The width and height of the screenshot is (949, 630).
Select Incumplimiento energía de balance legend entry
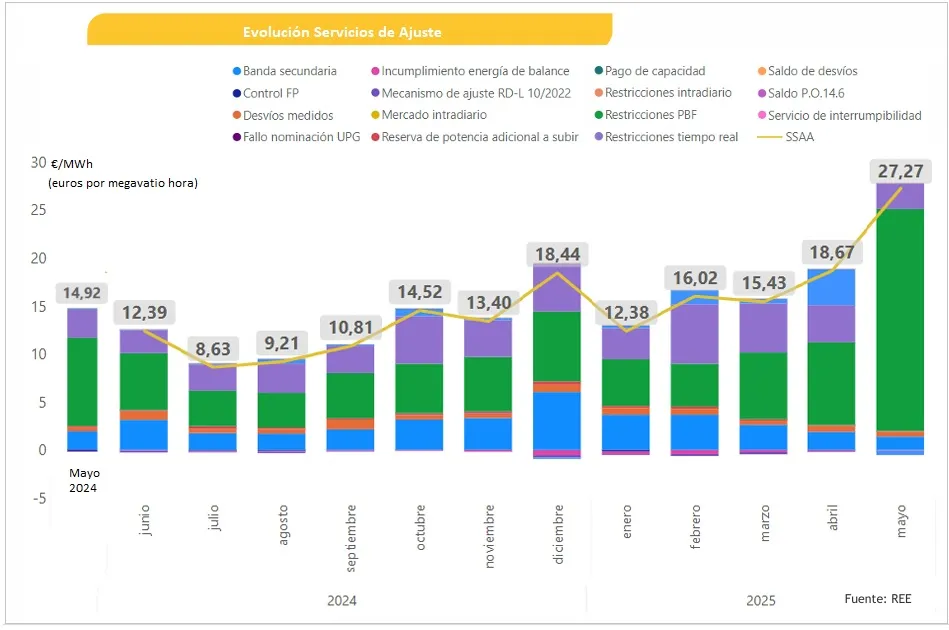pyautogui.click(x=470, y=71)
